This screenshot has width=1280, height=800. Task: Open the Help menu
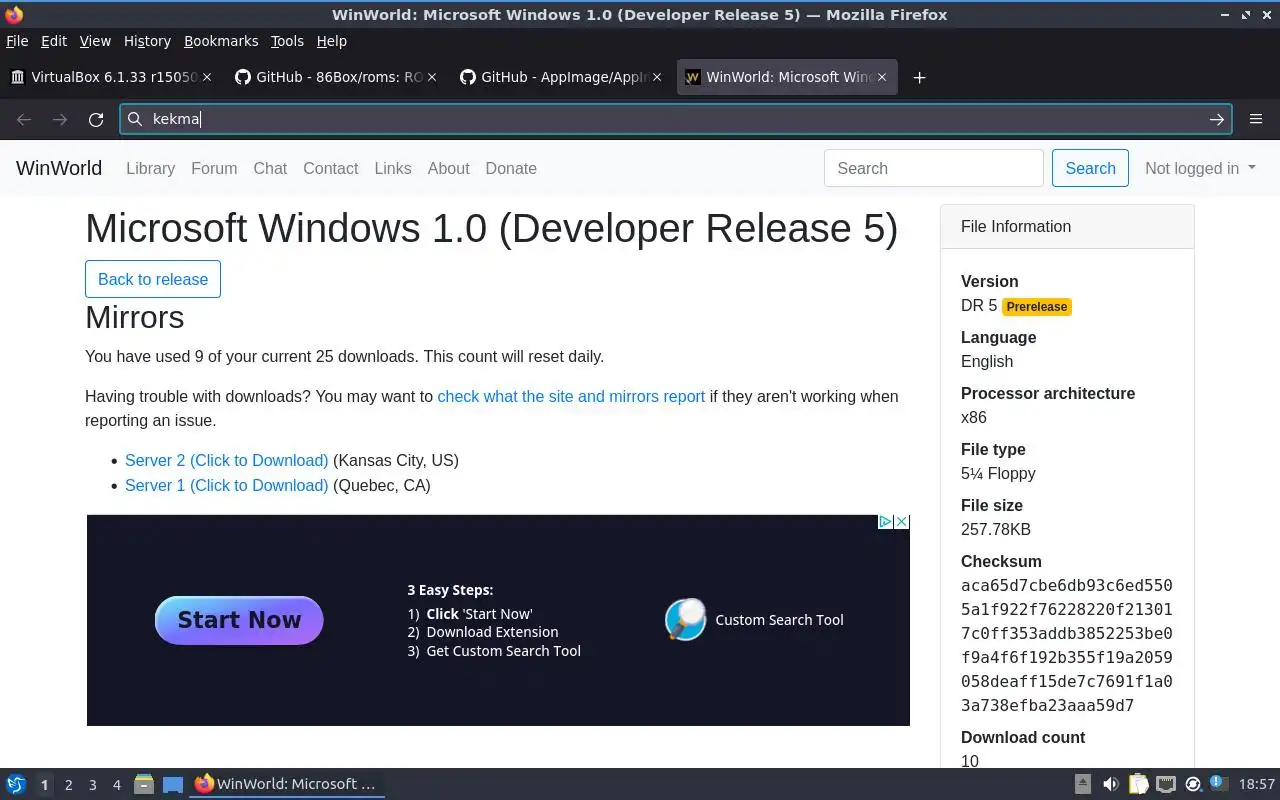[332, 41]
